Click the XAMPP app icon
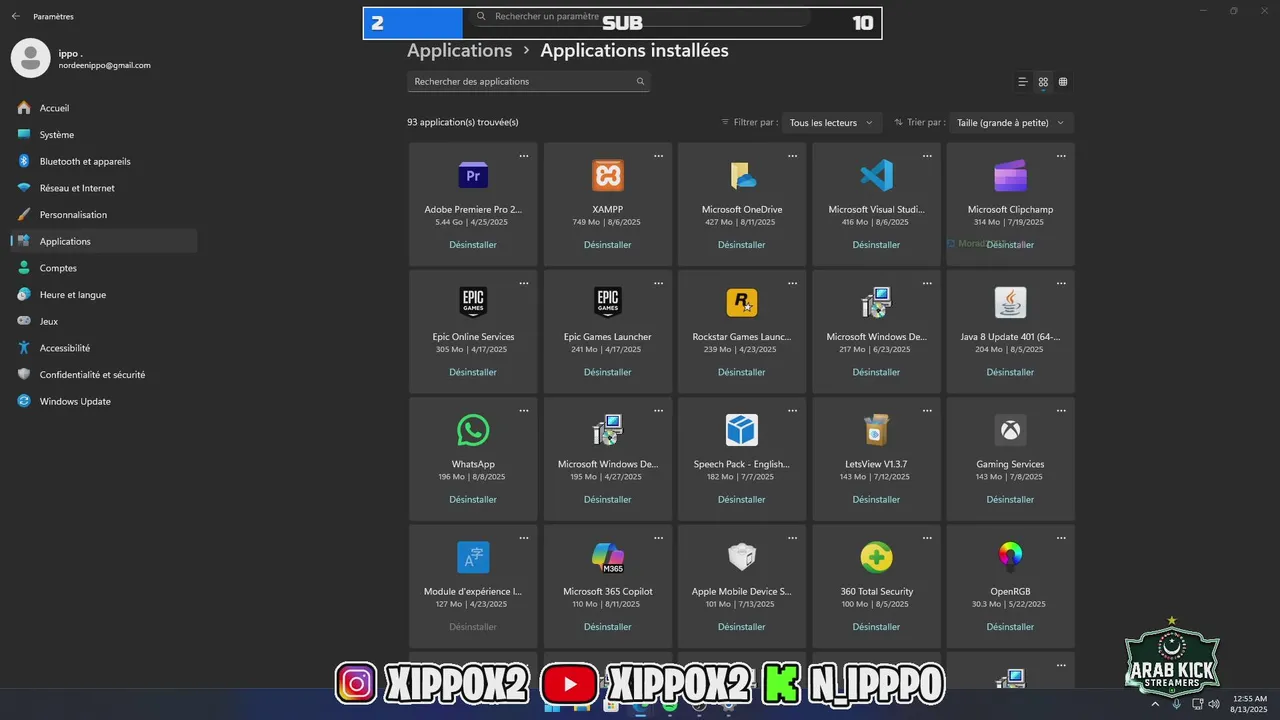This screenshot has width=1280, height=720. [x=608, y=175]
